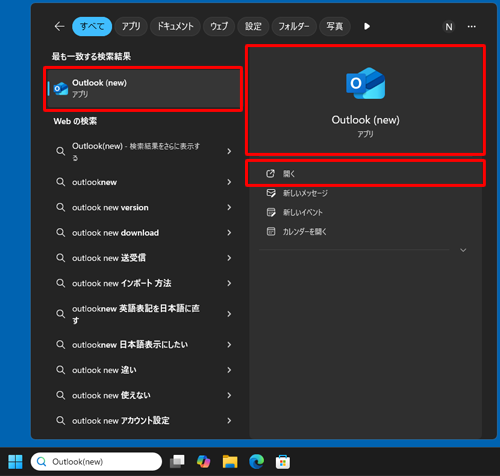500x476 pixels.
Task: Select Outlook (new) best match result
Action: tap(143, 89)
